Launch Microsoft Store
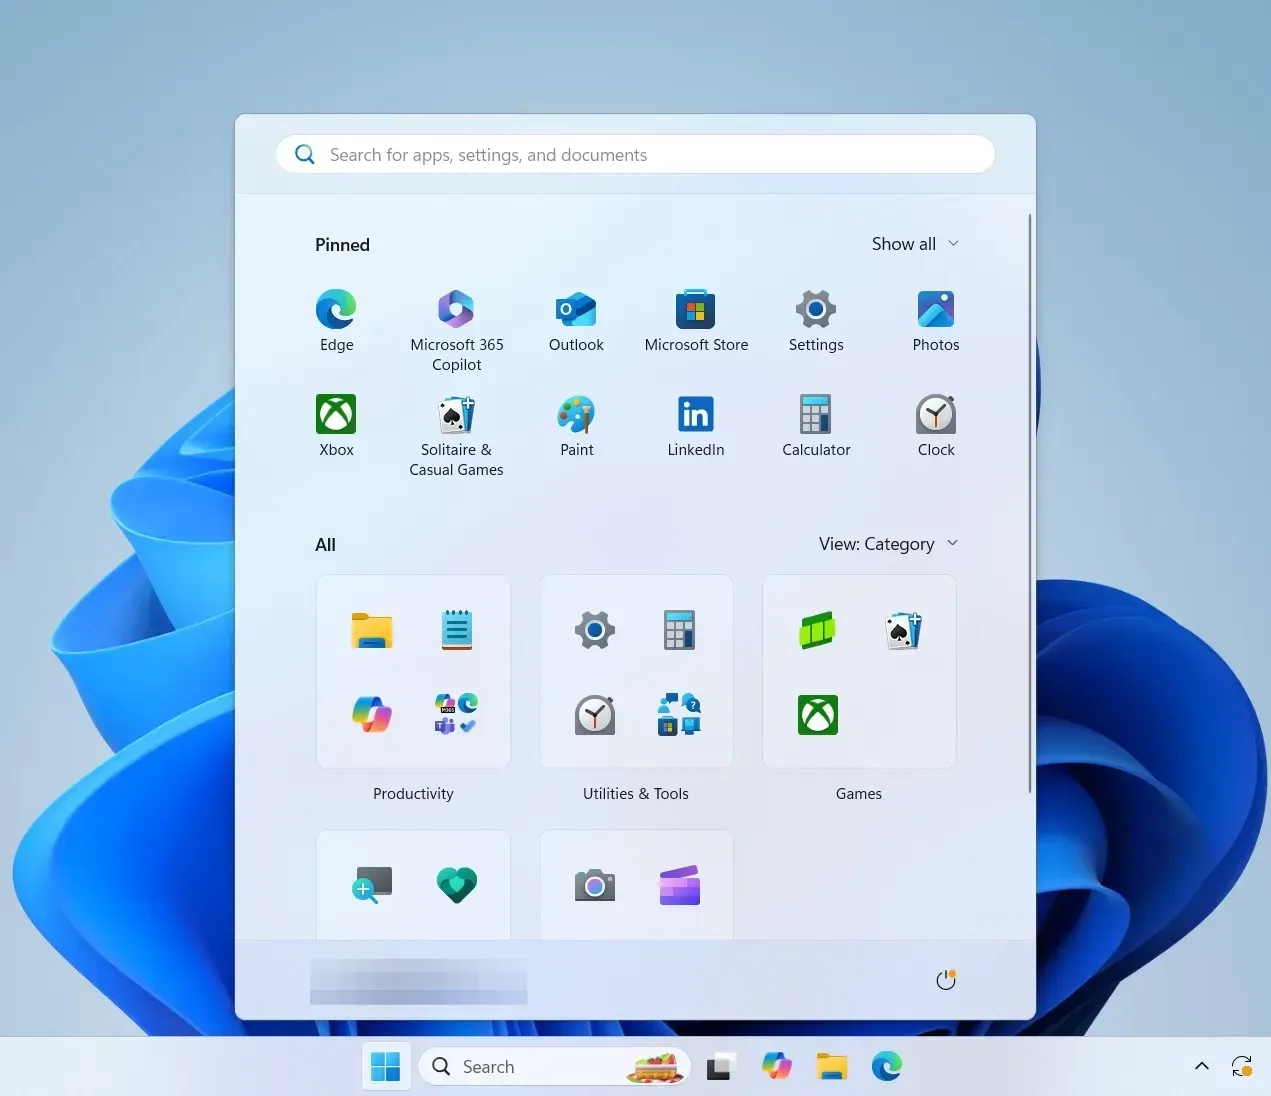Viewport: 1271px width, 1096px height. (x=696, y=309)
